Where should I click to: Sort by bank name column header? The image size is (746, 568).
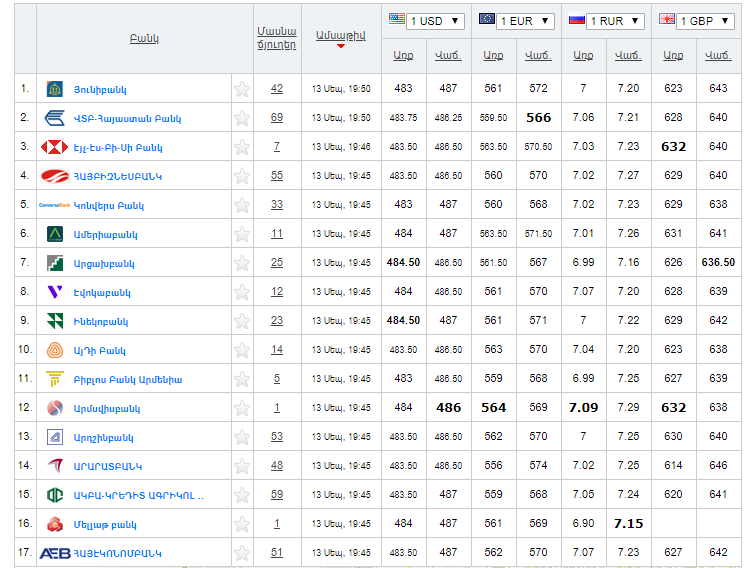144,39
